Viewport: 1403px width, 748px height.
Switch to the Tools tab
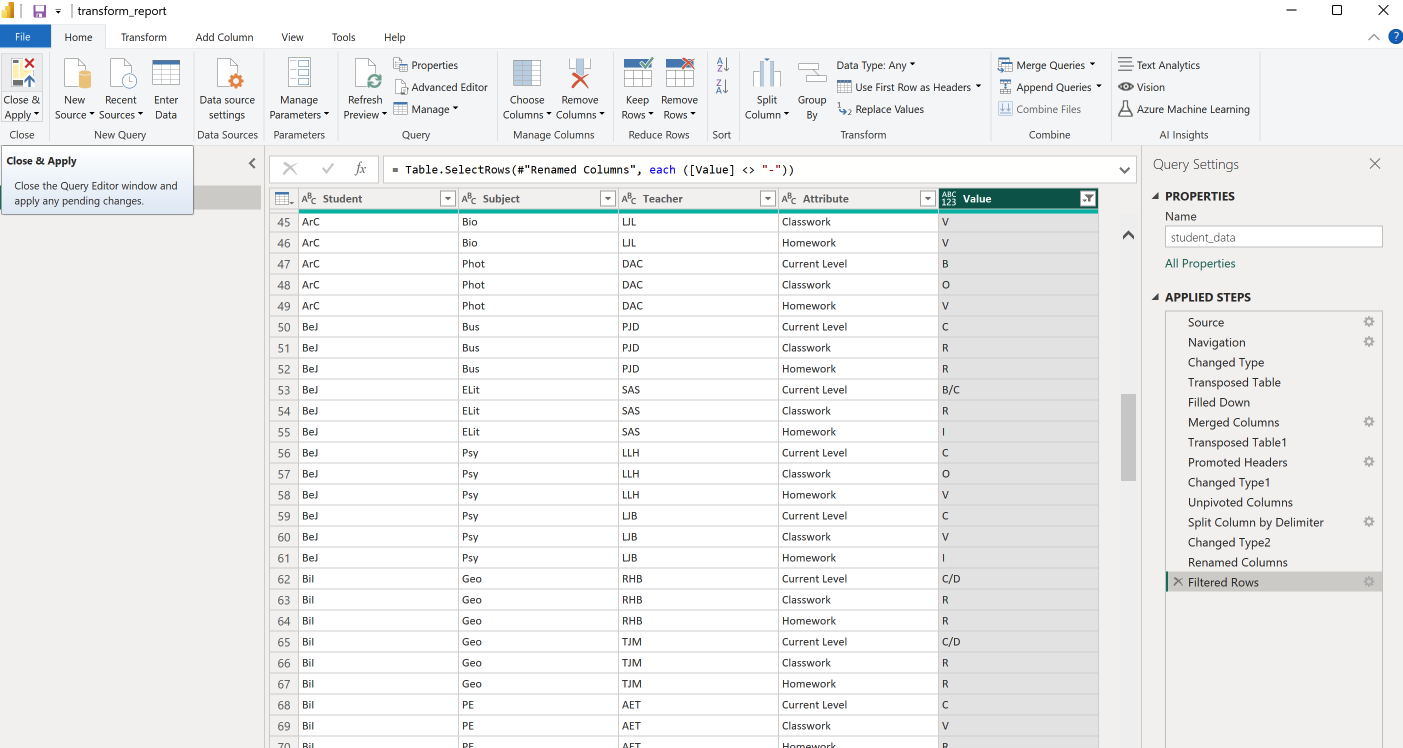[343, 37]
